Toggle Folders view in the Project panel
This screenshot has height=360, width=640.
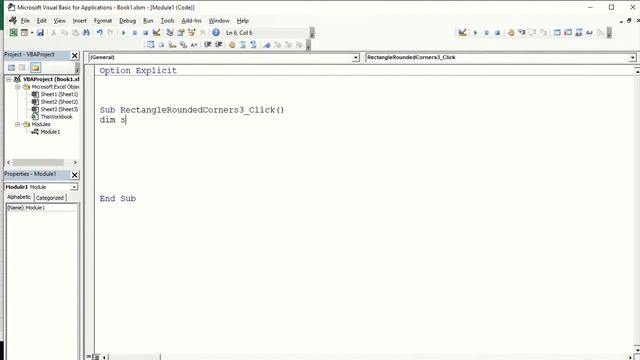(36, 68)
